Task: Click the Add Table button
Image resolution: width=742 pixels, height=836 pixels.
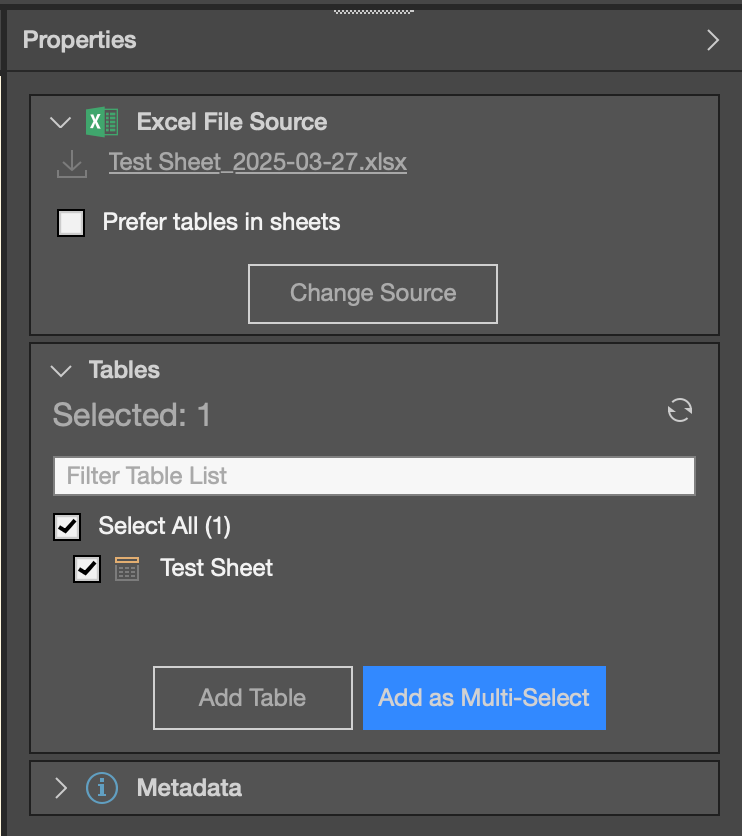Action: 253,698
